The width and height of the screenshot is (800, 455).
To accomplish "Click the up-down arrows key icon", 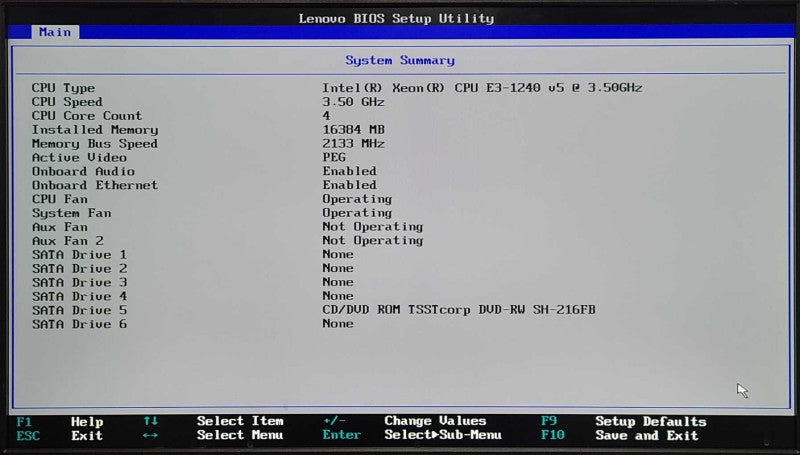I will pyautogui.click(x=150, y=421).
